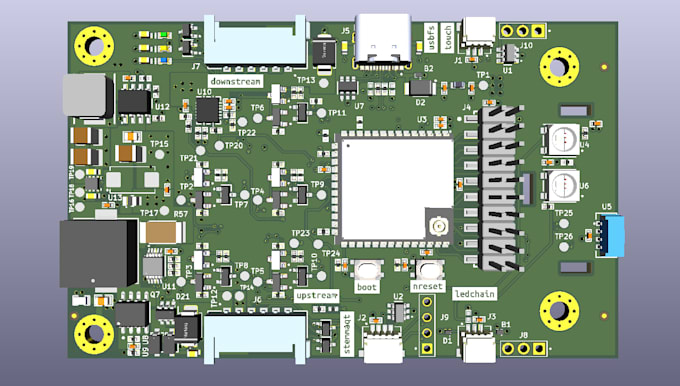Click the 'U3' designator text

point(422,119)
